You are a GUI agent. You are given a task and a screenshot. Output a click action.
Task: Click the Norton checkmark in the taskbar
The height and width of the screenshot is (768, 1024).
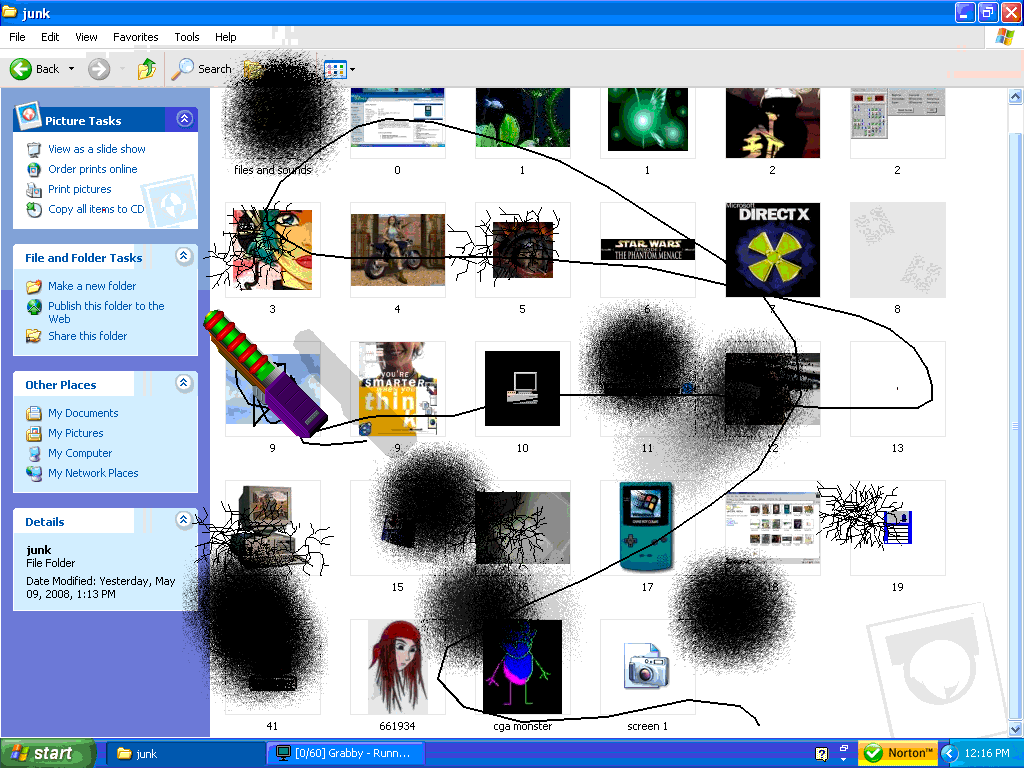pyautogui.click(x=872, y=753)
